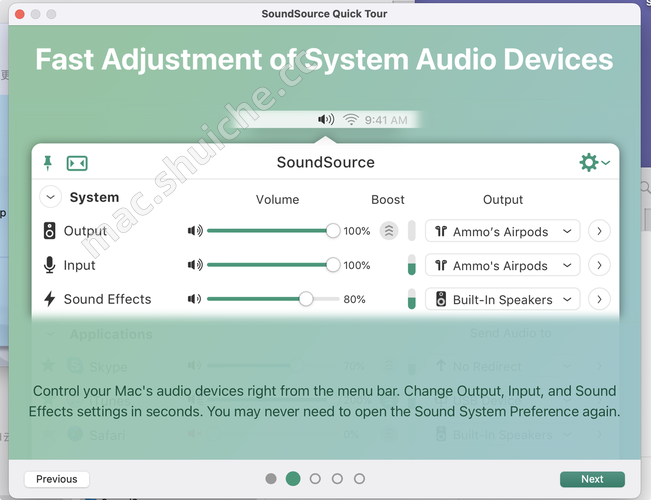Open the Input device dropdown
Screen dimensions: 651x500
pos(502,265)
